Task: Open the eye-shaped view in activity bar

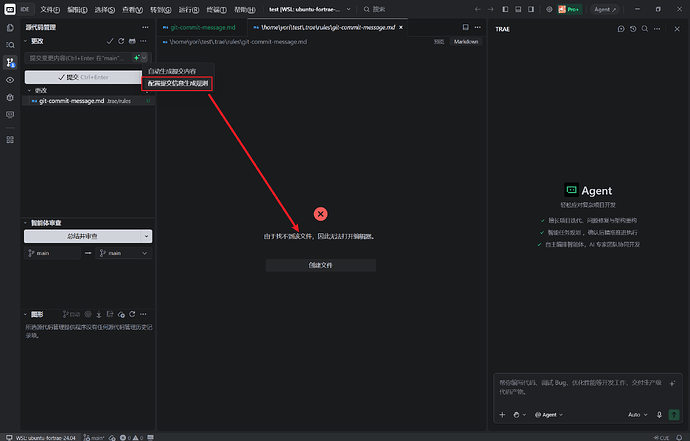Action: [x=10, y=80]
